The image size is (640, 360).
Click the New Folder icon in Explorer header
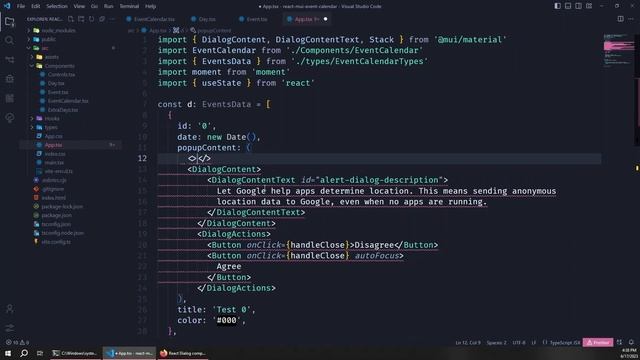81,19
